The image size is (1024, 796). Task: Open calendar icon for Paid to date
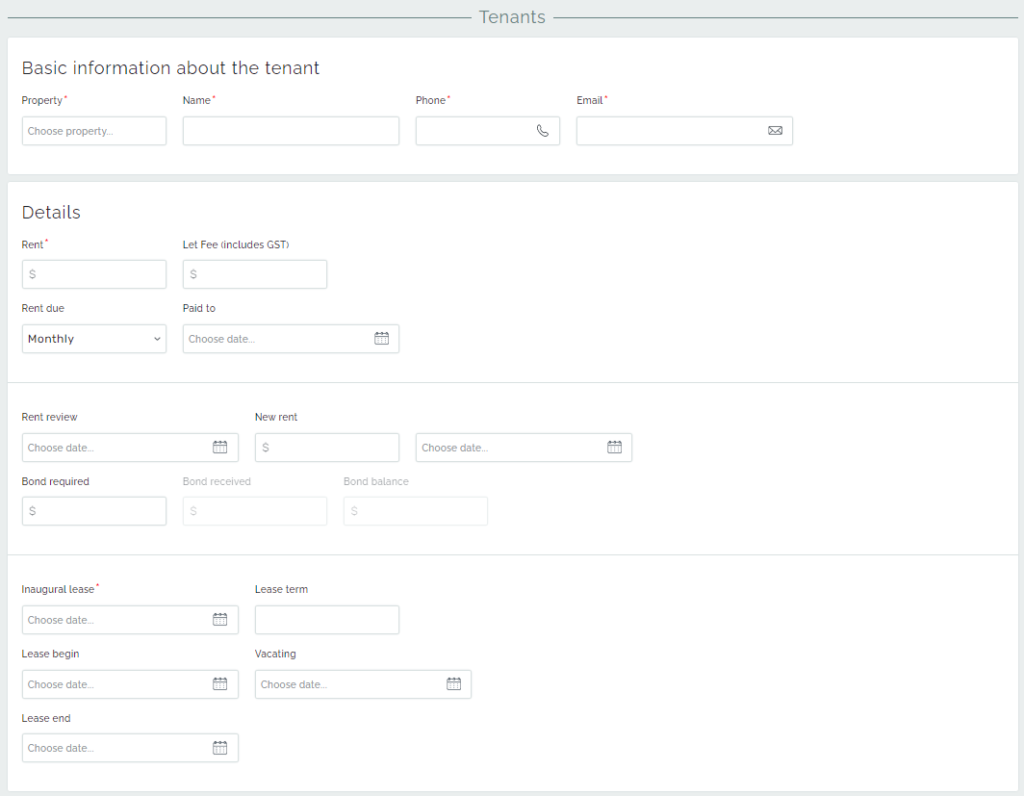pyautogui.click(x=381, y=339)
